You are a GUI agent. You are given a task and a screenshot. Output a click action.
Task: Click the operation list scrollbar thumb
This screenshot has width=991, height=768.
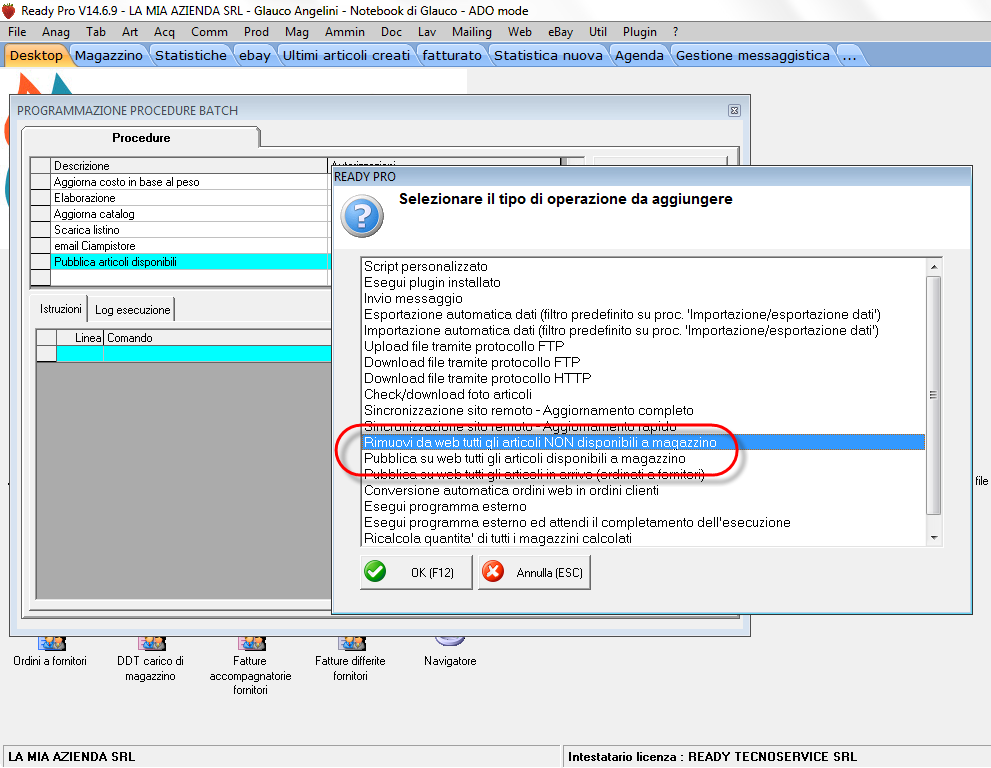(x=933, y=395)
